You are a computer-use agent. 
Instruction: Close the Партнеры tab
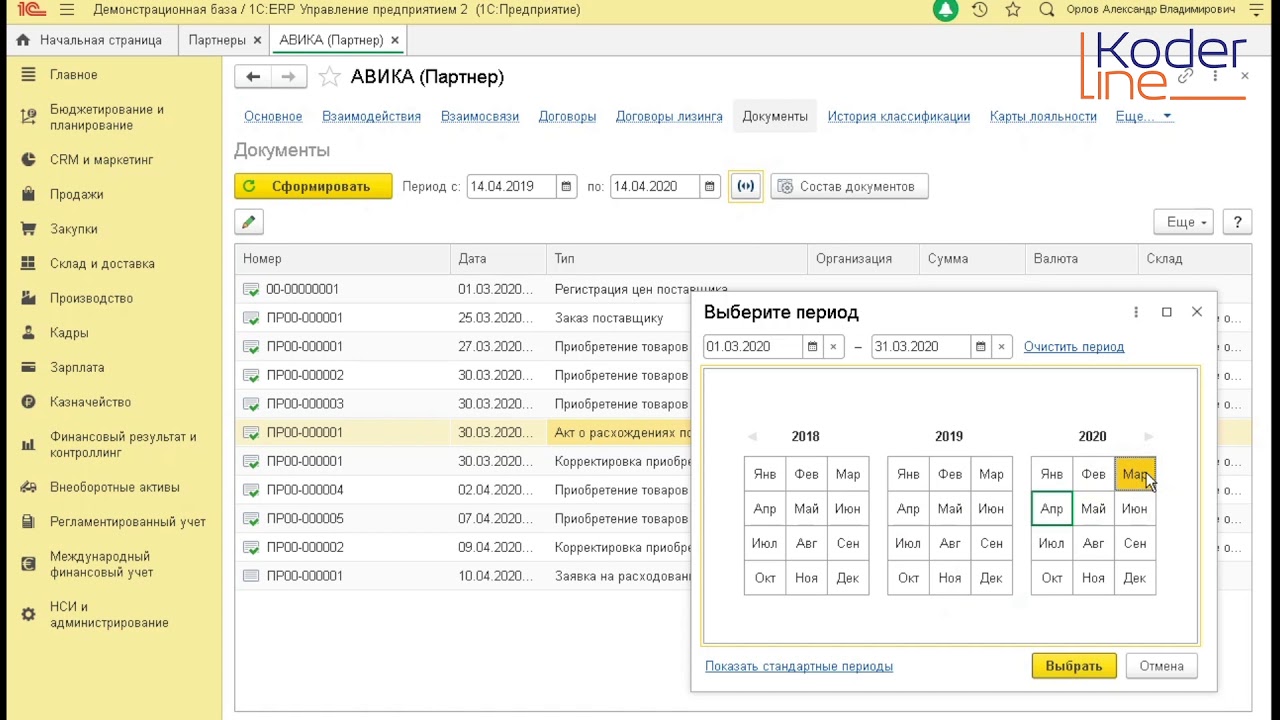257,40
